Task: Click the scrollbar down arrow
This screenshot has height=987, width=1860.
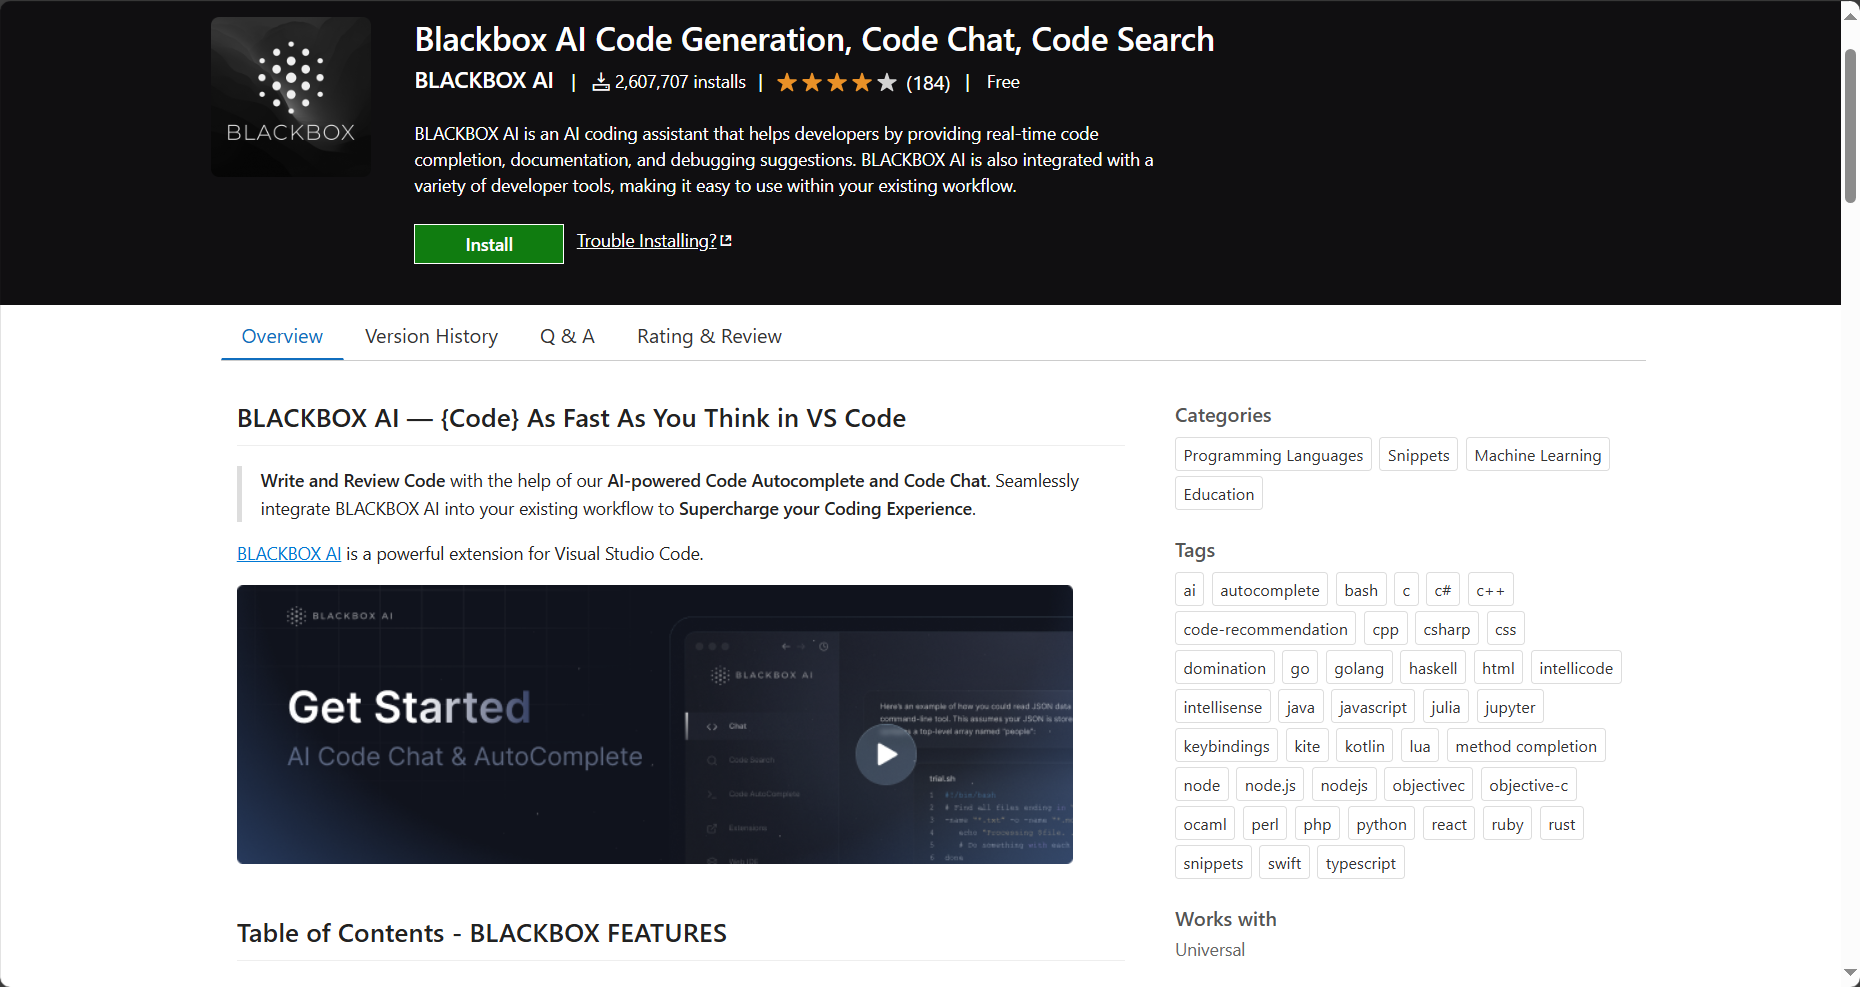Action: point(1851,972)
